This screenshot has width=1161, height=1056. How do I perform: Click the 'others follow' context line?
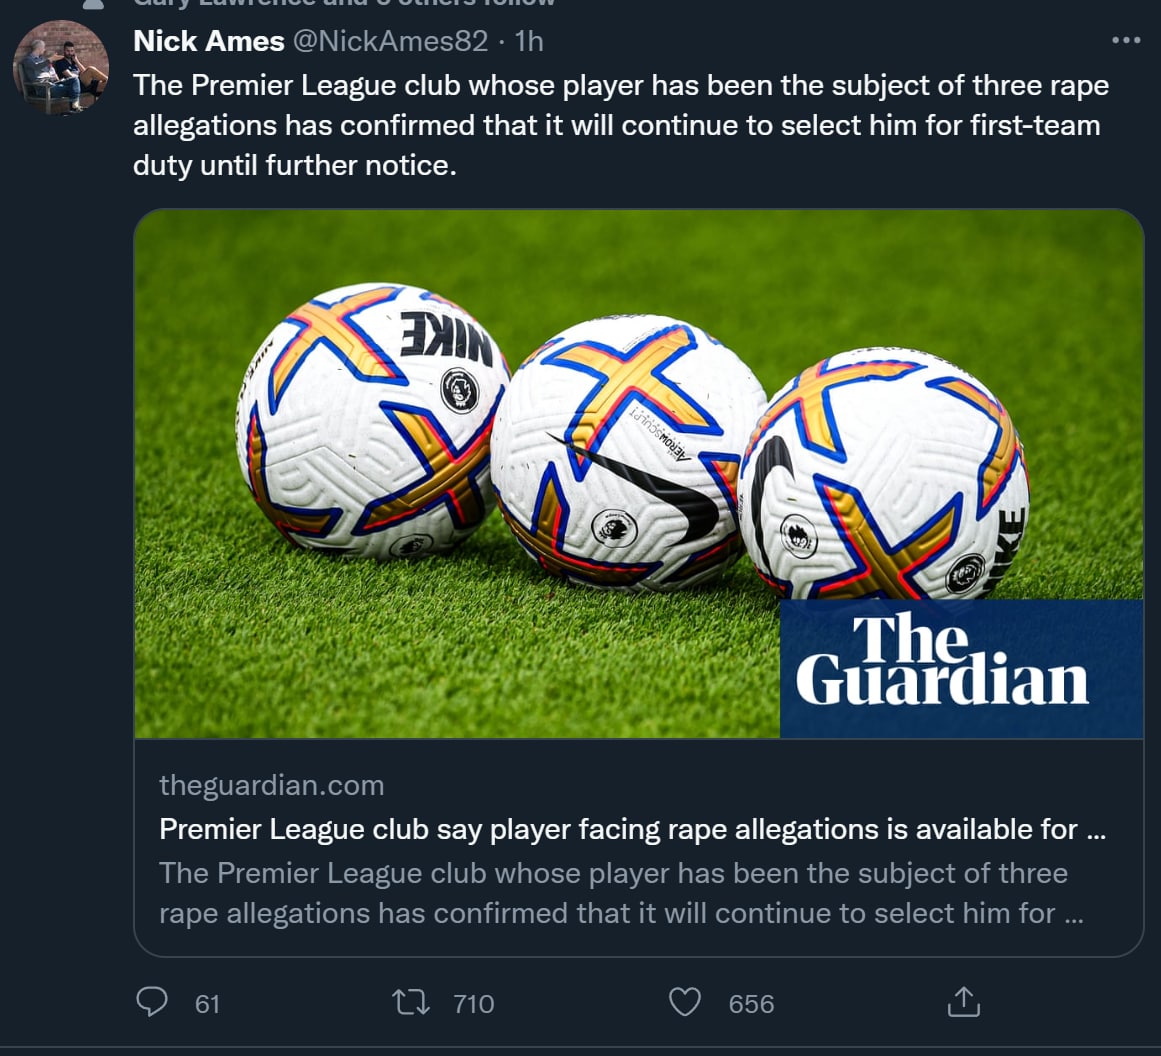click(x=345, y=4)
